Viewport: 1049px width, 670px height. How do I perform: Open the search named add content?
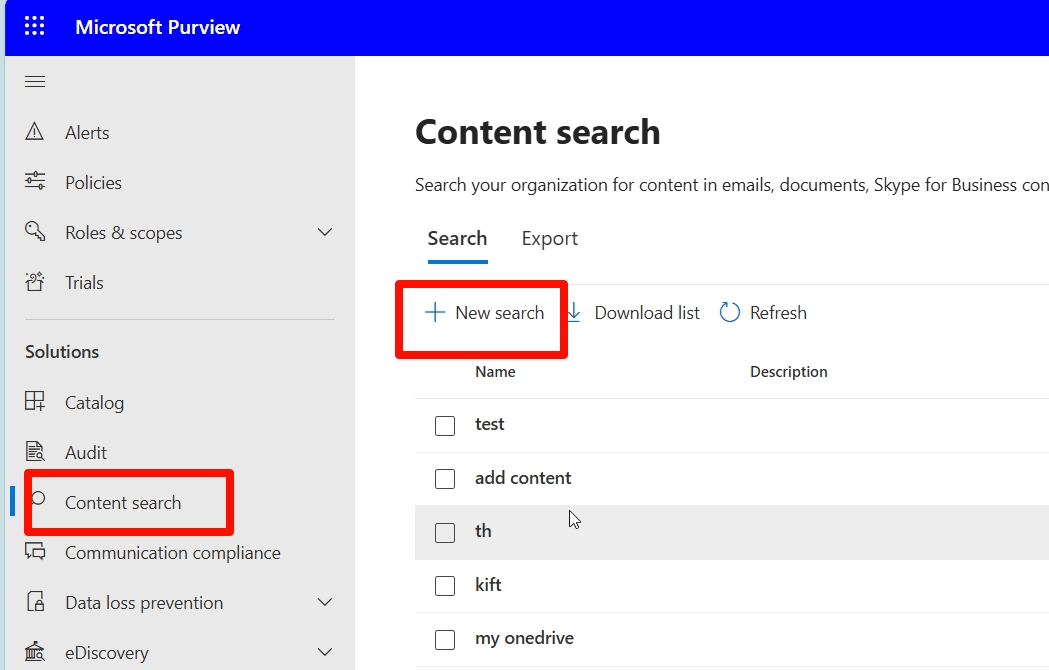522,478
